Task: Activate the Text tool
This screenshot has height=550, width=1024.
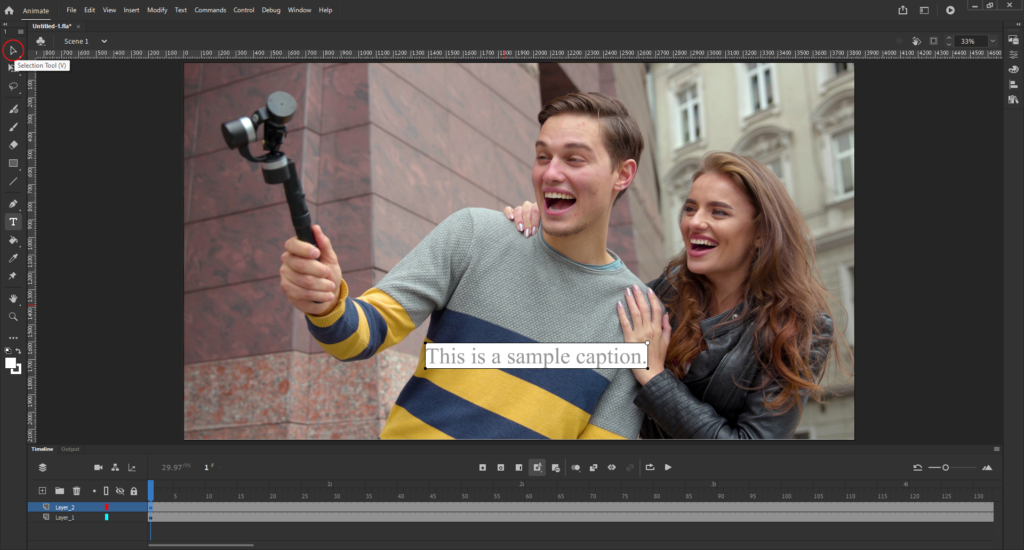Action: click(13, 221)
